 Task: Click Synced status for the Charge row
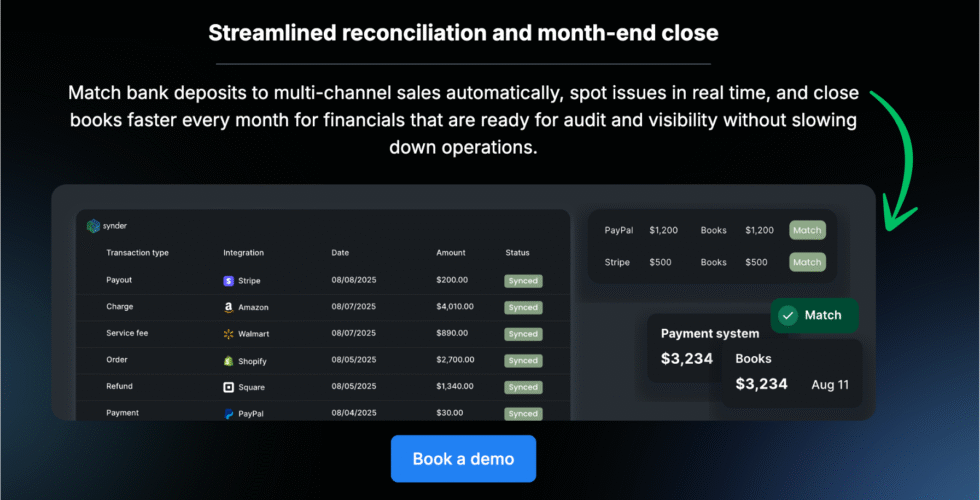tap(523, 308)
